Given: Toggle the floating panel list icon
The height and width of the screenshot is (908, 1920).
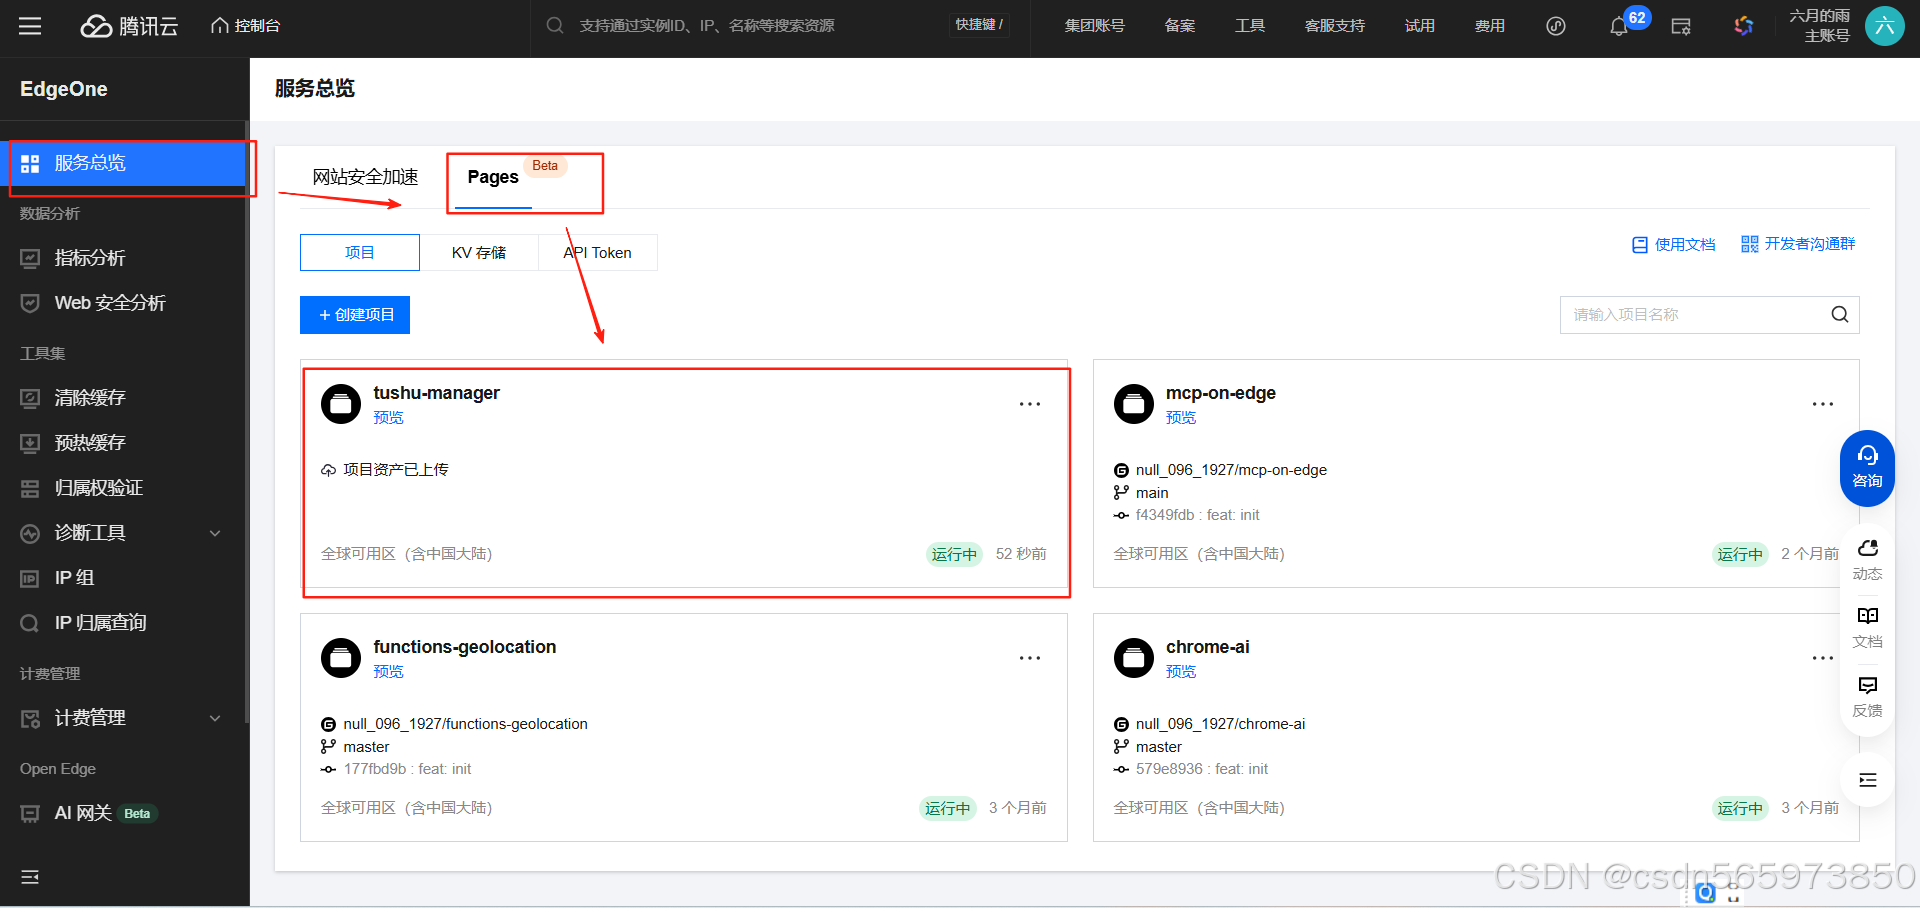Looking at the screenshot, I should click(x=1867, y=780).
